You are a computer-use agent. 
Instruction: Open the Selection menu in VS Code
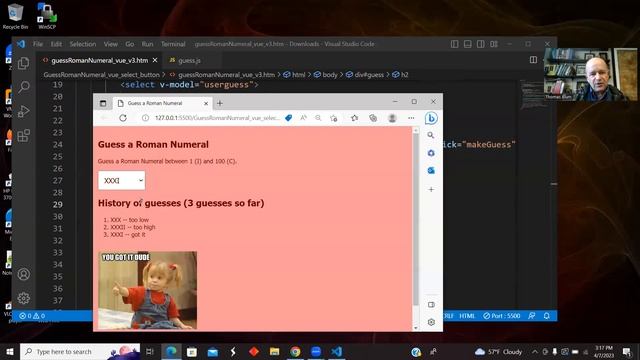(x=83, y=44)
